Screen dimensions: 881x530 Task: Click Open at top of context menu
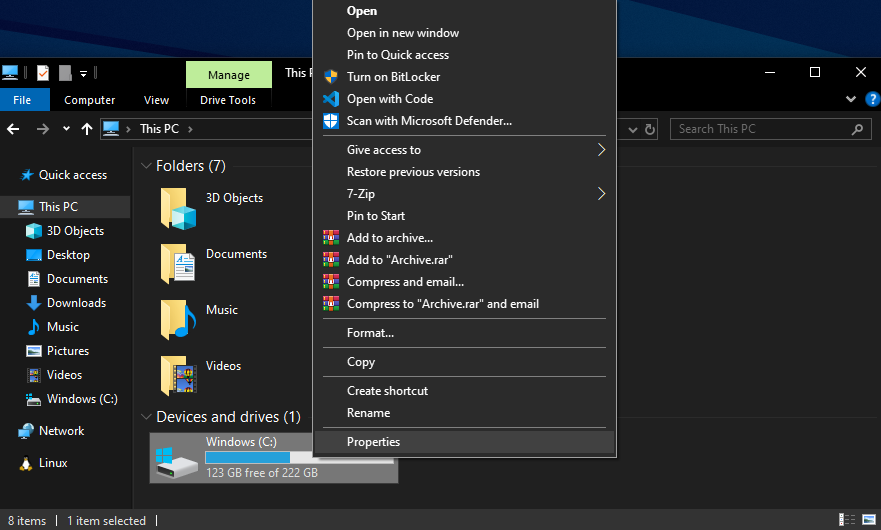click(x=464, y=11)
